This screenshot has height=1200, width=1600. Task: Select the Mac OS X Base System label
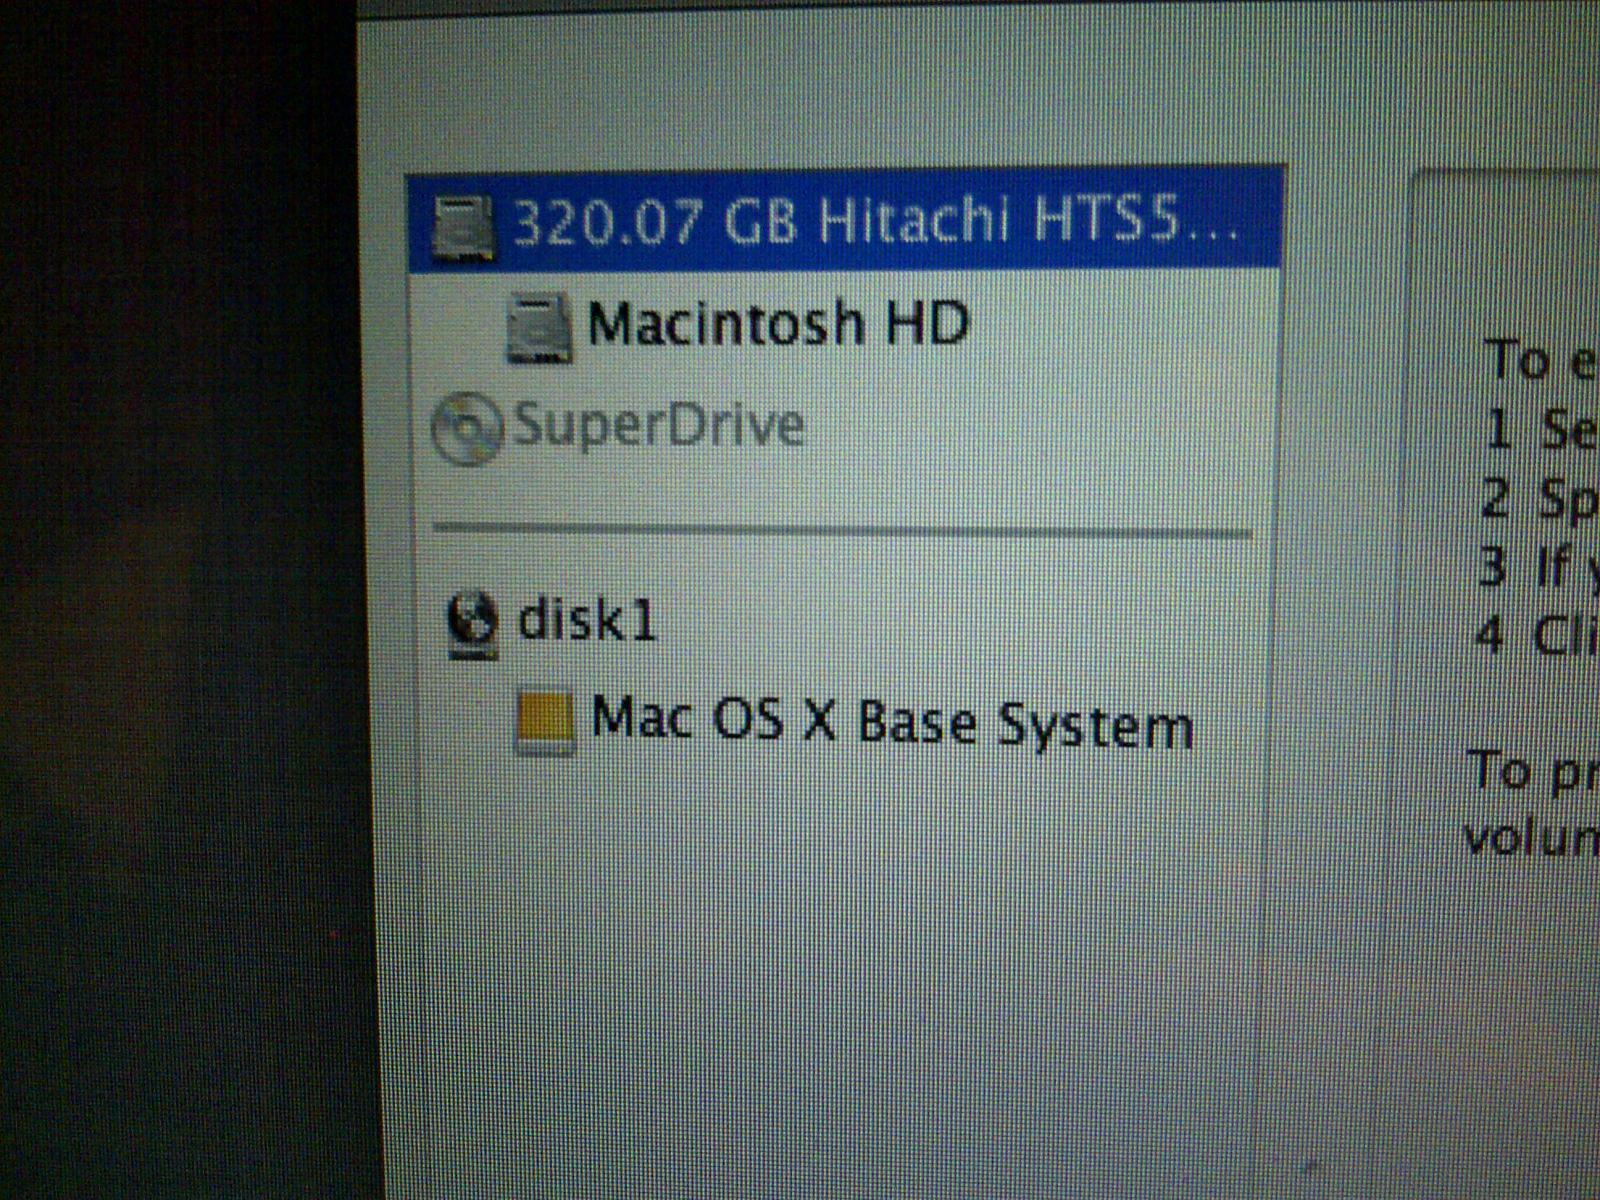coord(892,721)
